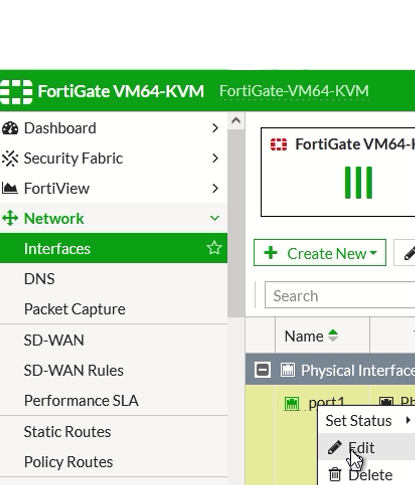Click the Security Fabric icon
The height and width of the screenshot is (485, 415).
10,158
